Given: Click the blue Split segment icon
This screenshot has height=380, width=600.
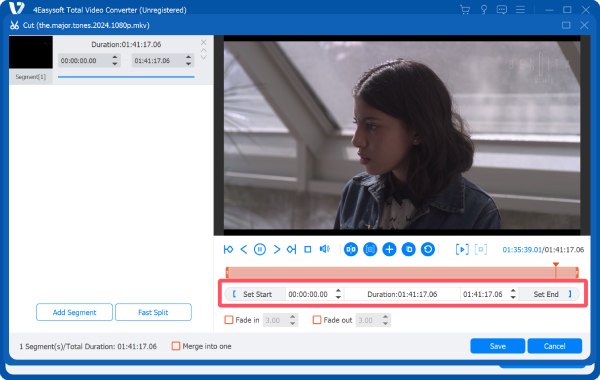Looking at the screenshot, I should pos(351,250).
